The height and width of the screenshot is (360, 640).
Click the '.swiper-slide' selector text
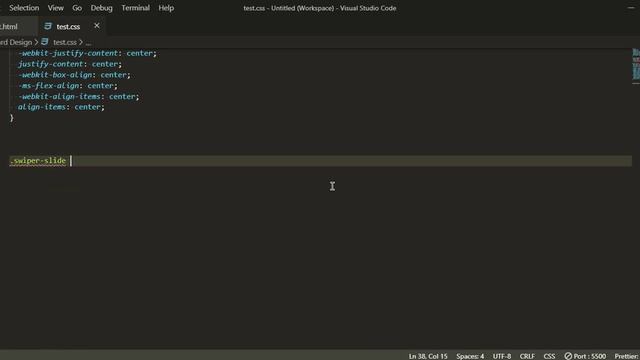(38, 161)
